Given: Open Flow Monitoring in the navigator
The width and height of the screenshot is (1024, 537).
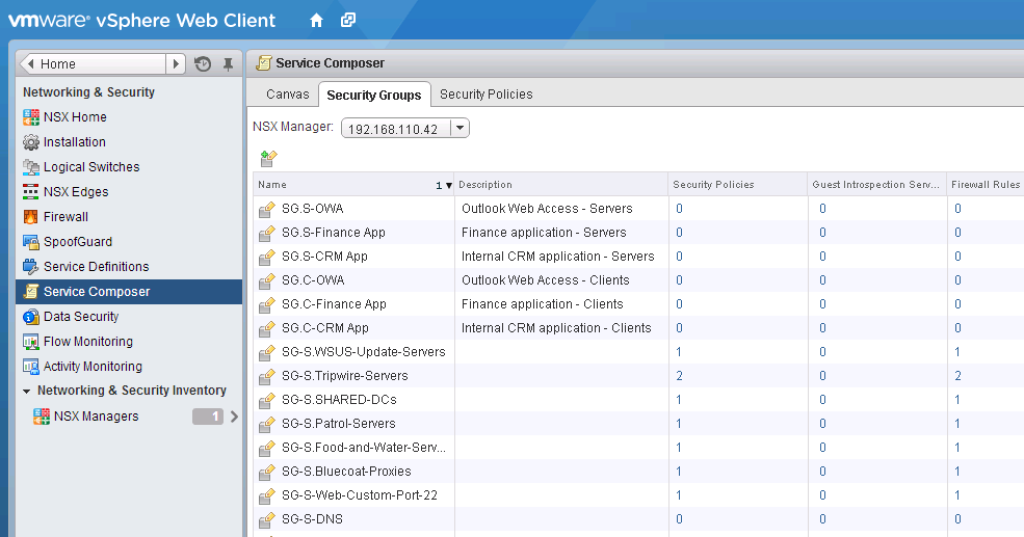Looking at the screenshot, I should 88,341.
